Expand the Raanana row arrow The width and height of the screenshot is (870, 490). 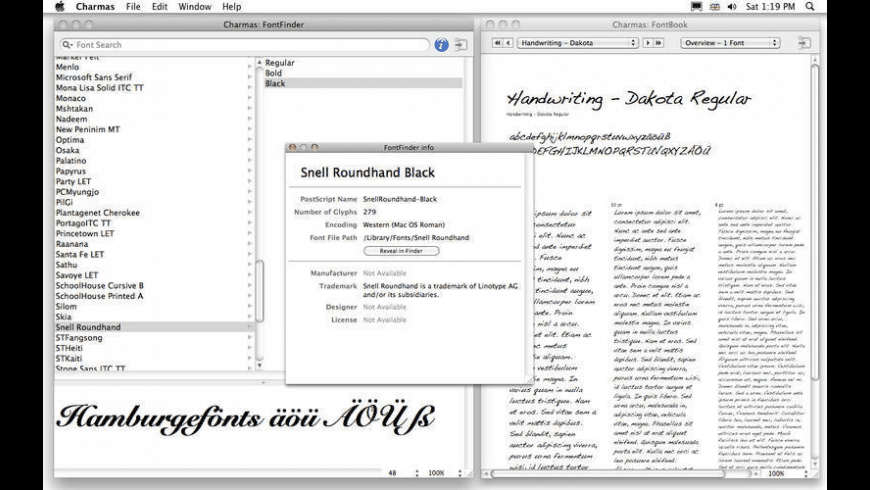[x=250, y=244]
